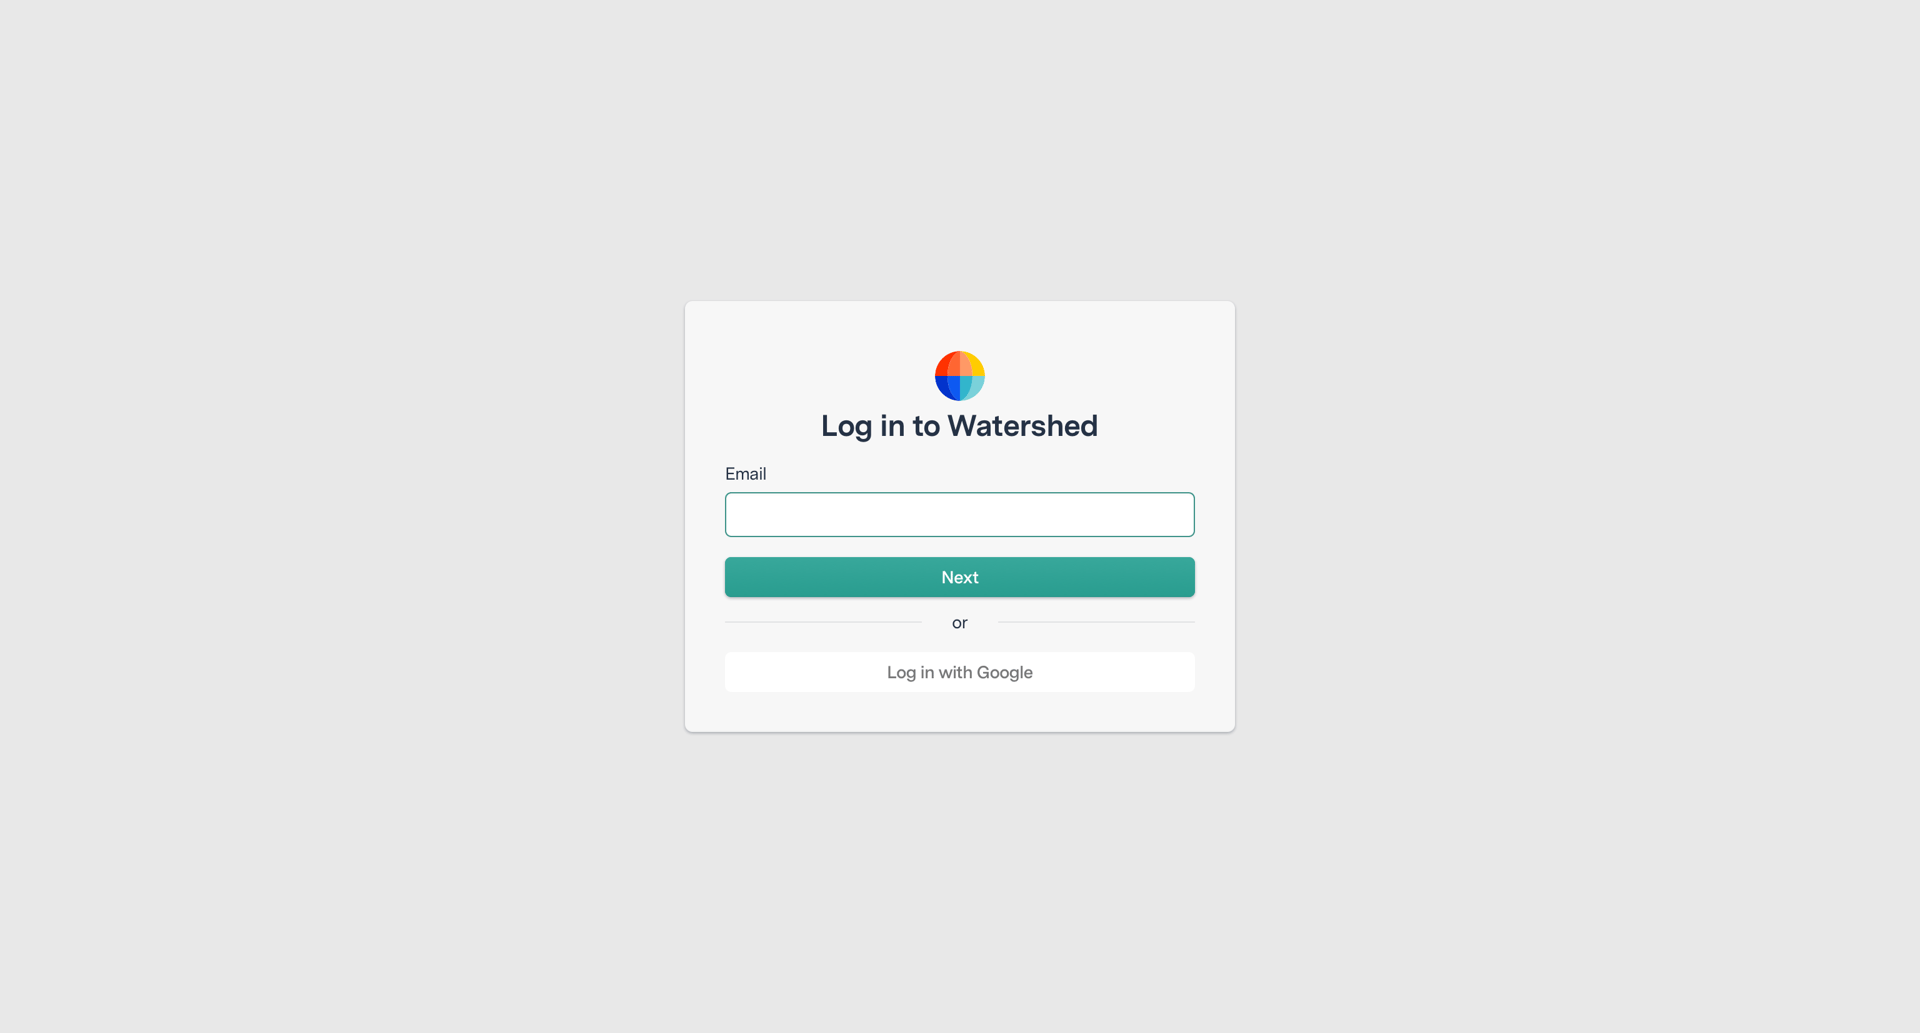Click the word "Log" at the heading start
1920x1033 pixels.
pos(847,426)
